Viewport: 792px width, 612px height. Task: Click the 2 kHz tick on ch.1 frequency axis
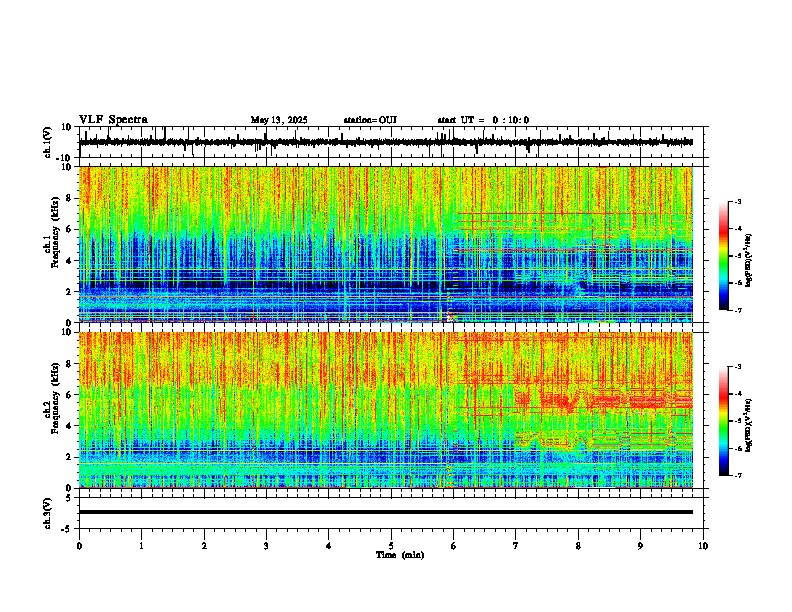[69, 291]
